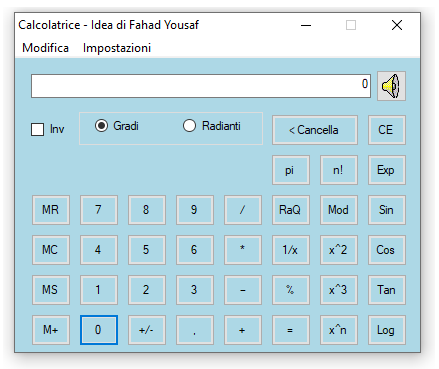The width and height of the screenshot is (439, 369).
Task: Calculate sine with the Sin button
Action: point(387,210)
